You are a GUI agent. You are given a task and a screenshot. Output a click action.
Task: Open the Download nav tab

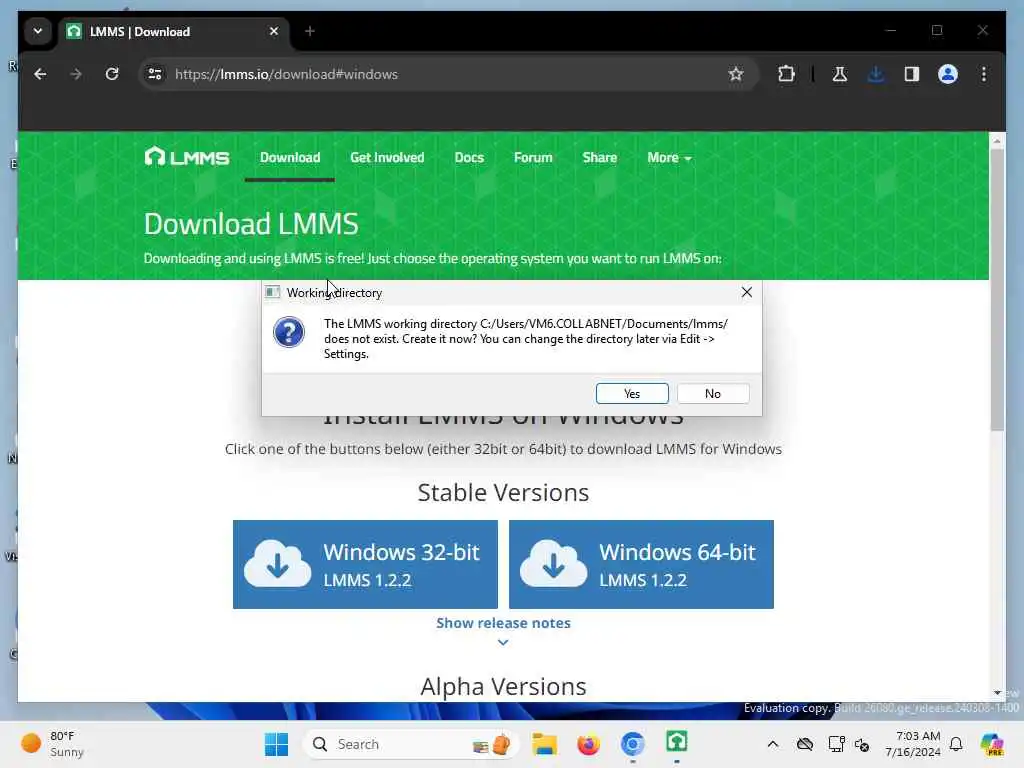(290, 157)
